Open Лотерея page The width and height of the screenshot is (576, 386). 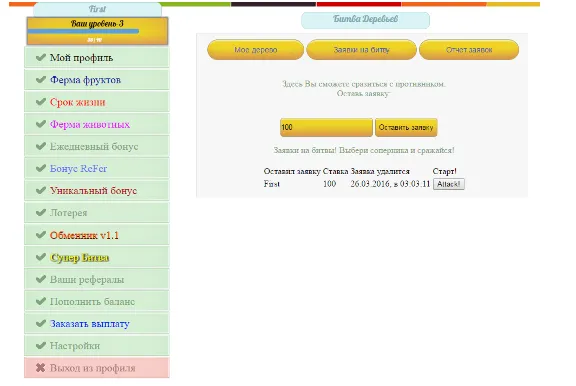point(97,213)
